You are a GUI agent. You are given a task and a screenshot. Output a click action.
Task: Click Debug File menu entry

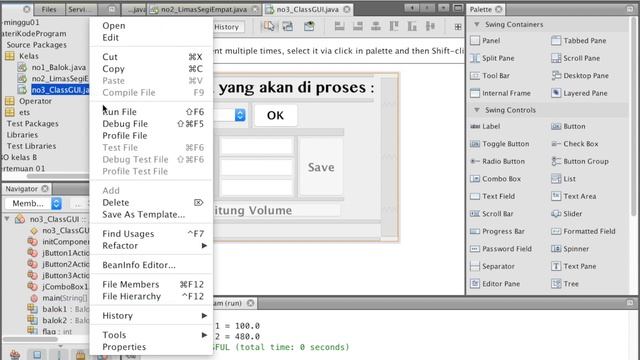pyautogui.click(x=151, y=124)
